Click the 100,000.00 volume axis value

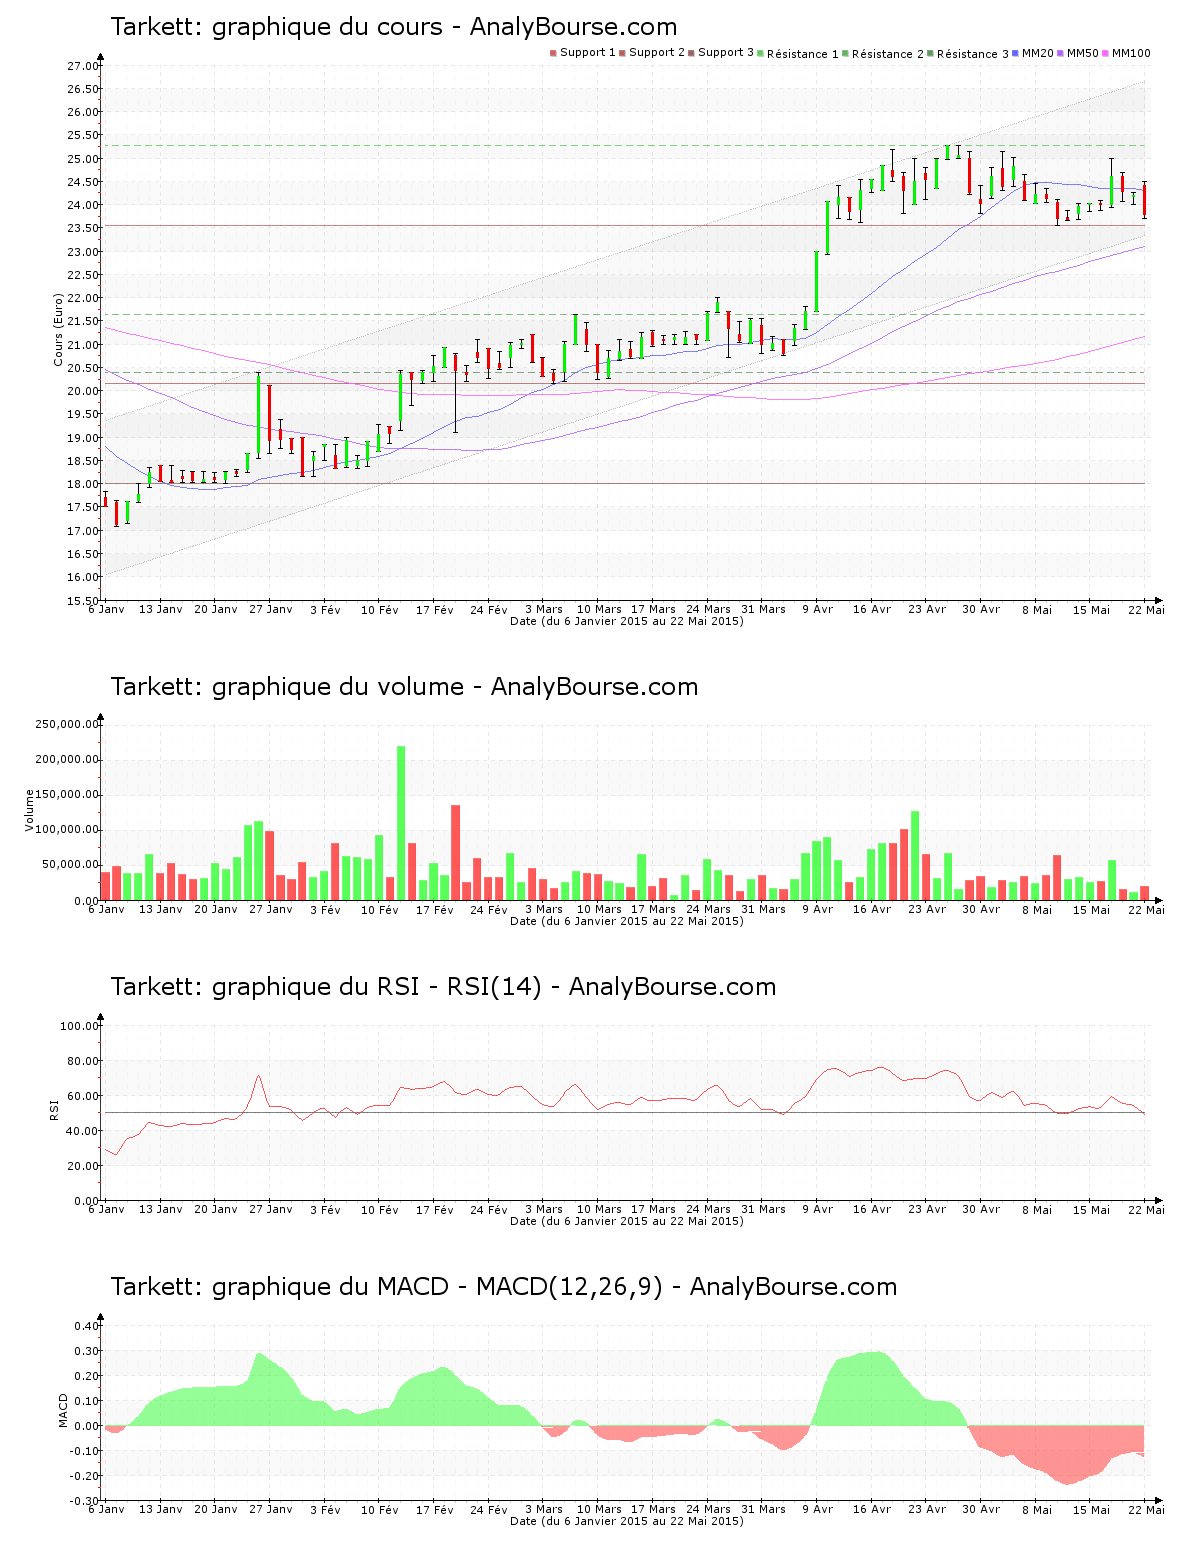click(67, 830)
